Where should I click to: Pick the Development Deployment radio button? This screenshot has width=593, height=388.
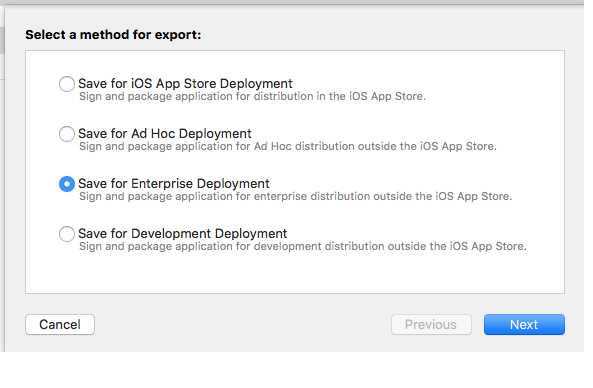(x=67, y=234)
